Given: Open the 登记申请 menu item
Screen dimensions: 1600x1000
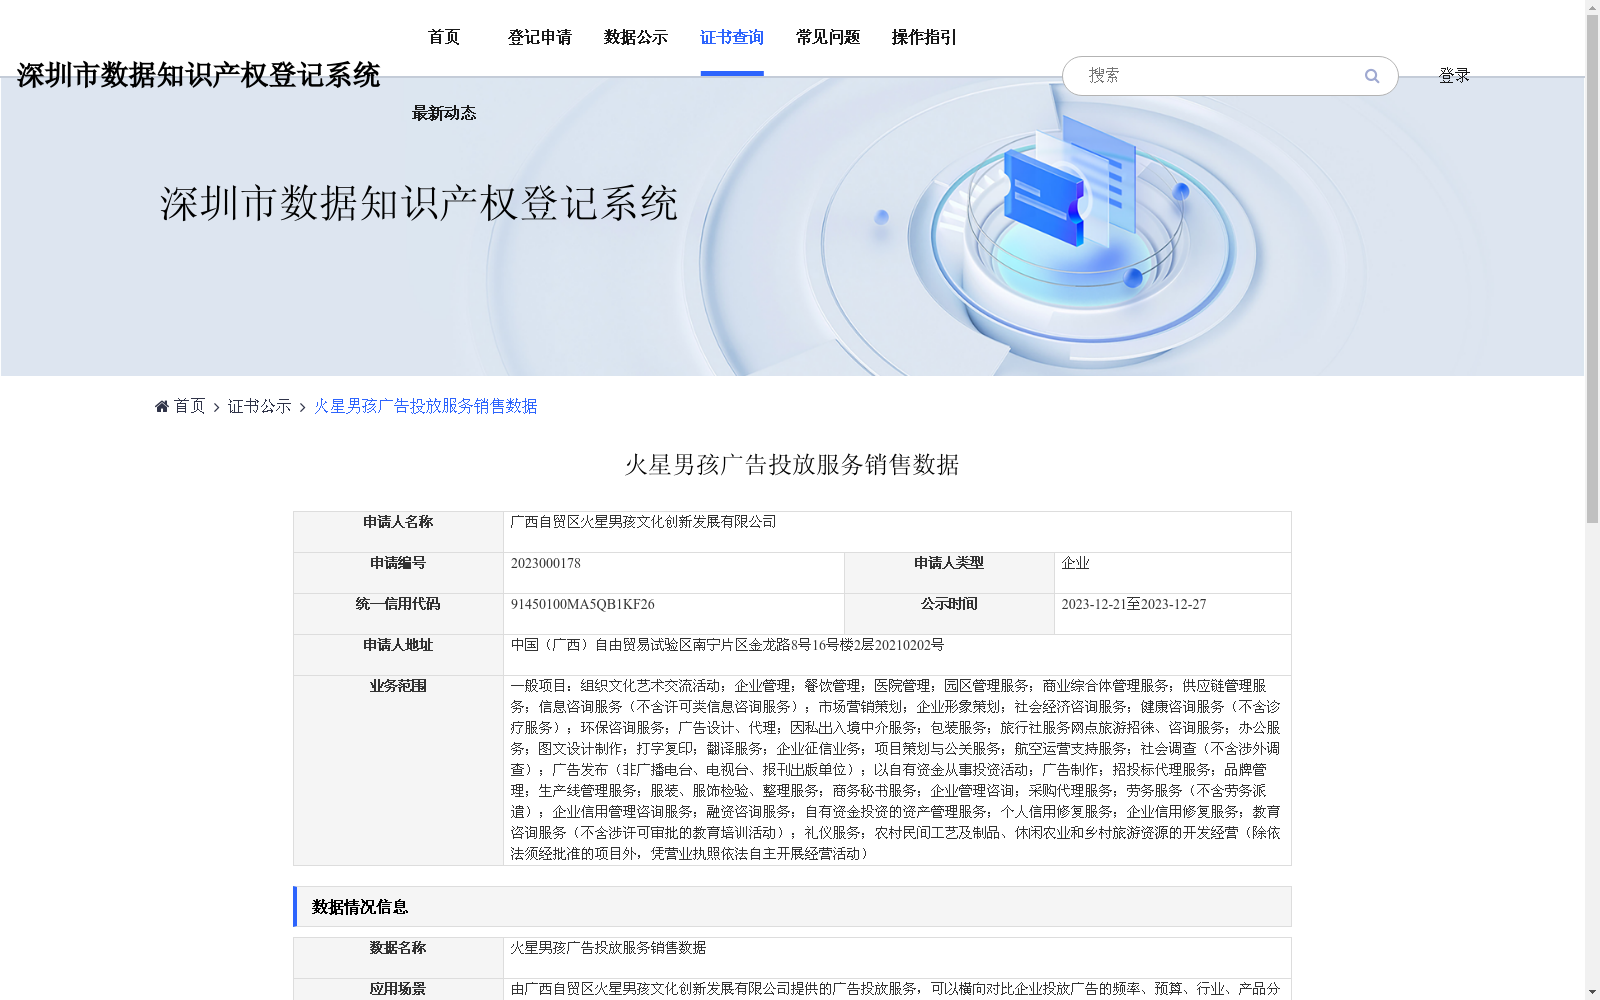Looking at the screenshot, I should pyautogui.click(x=540, y=37).
